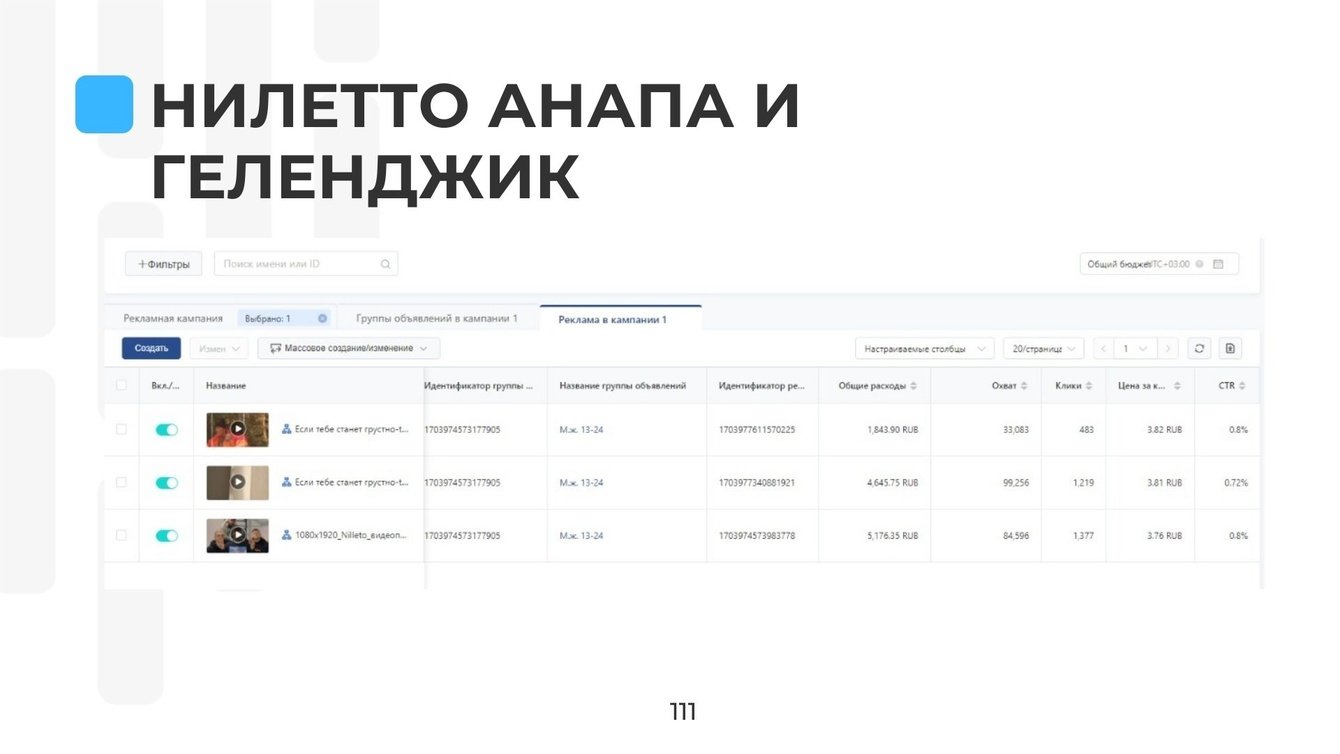Play the video thumbnail in the 1,843.90 RUB row
1340x754 pixels.
click(238, 429)
